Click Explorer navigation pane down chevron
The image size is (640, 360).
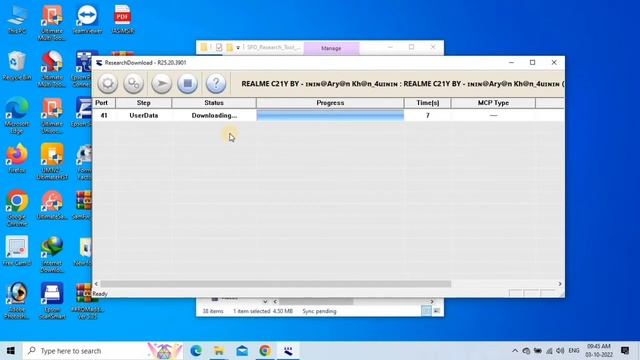tap(265, 302)
